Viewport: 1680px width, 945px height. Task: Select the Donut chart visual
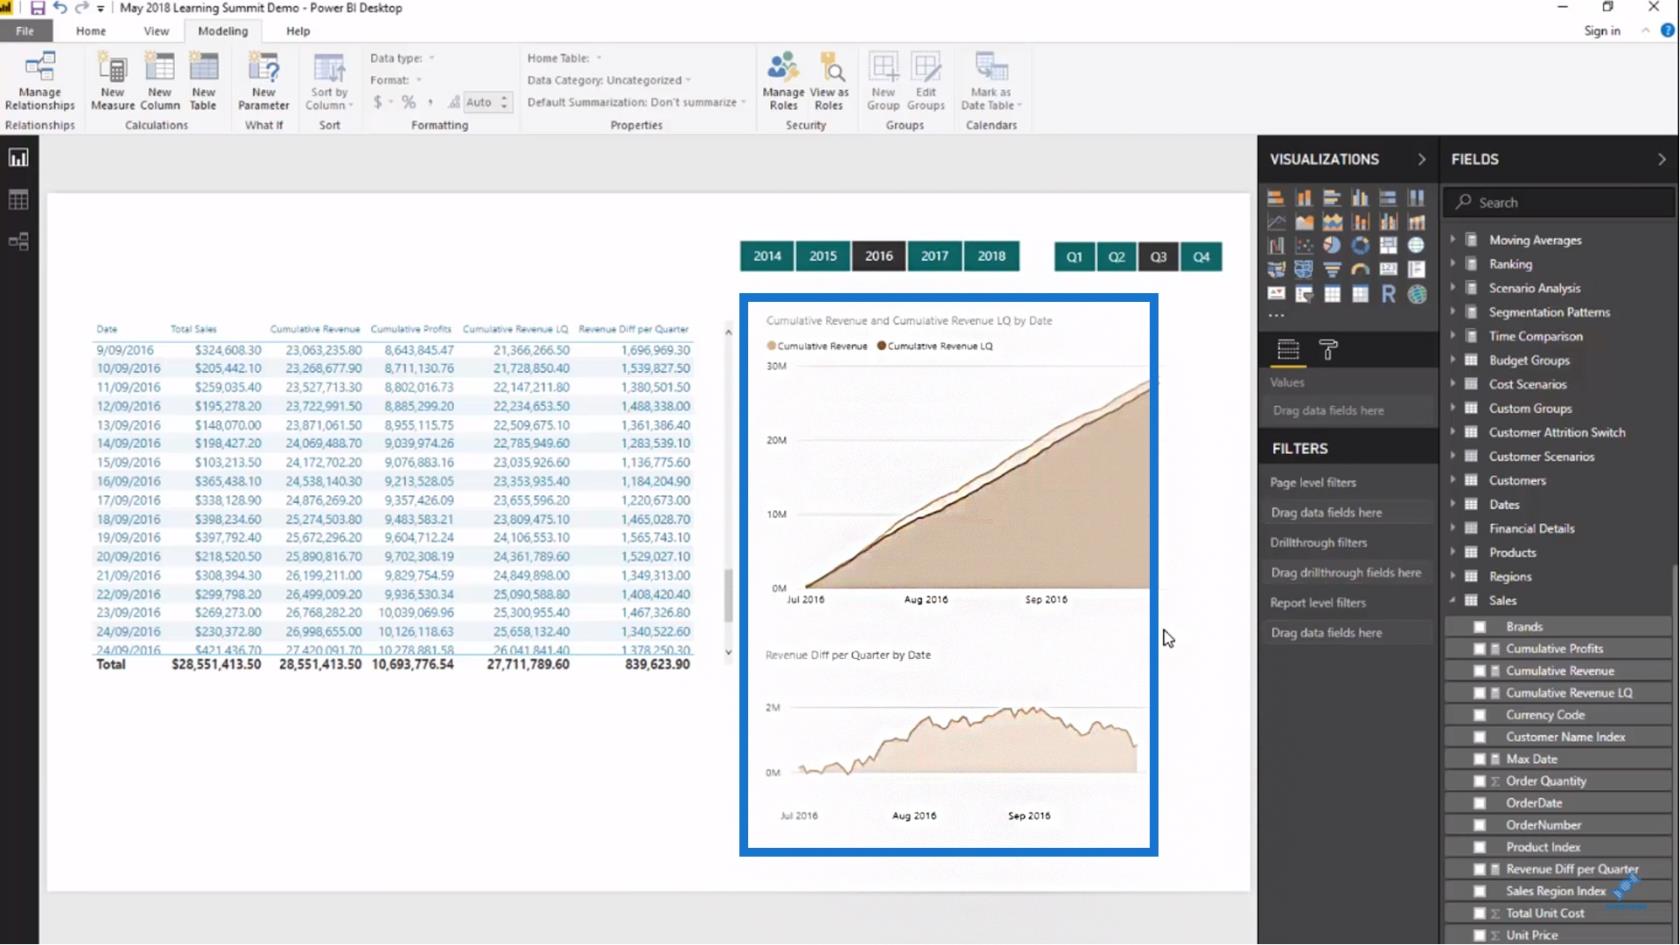tap(1360, 245)
